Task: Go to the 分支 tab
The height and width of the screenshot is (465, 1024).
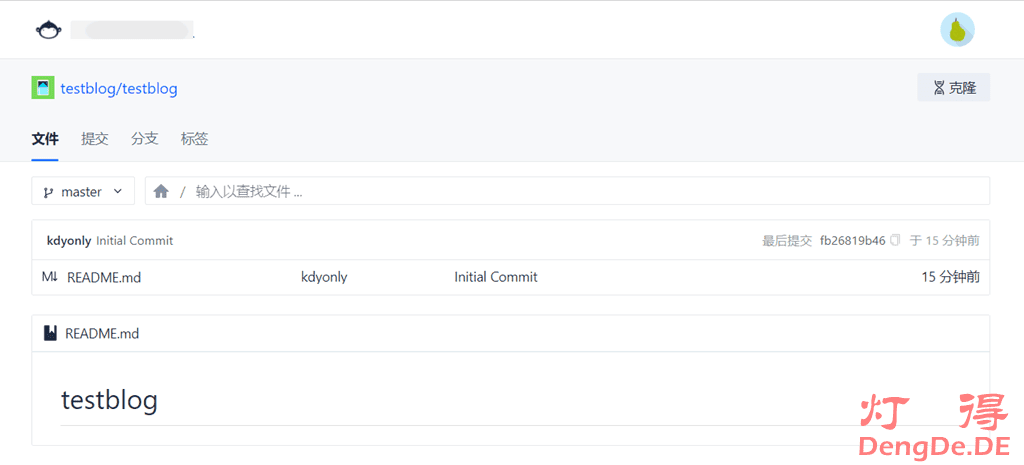Action: pyautogui.click(x=145, y=139)
